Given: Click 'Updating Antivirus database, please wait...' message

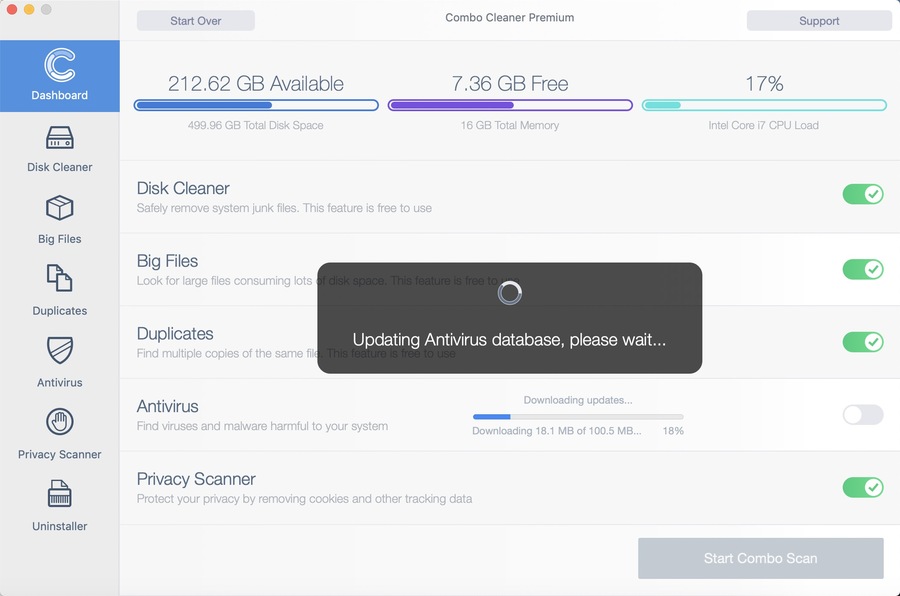Looking at the screenshot, I should pyautogui.click(x=510, y=339).
